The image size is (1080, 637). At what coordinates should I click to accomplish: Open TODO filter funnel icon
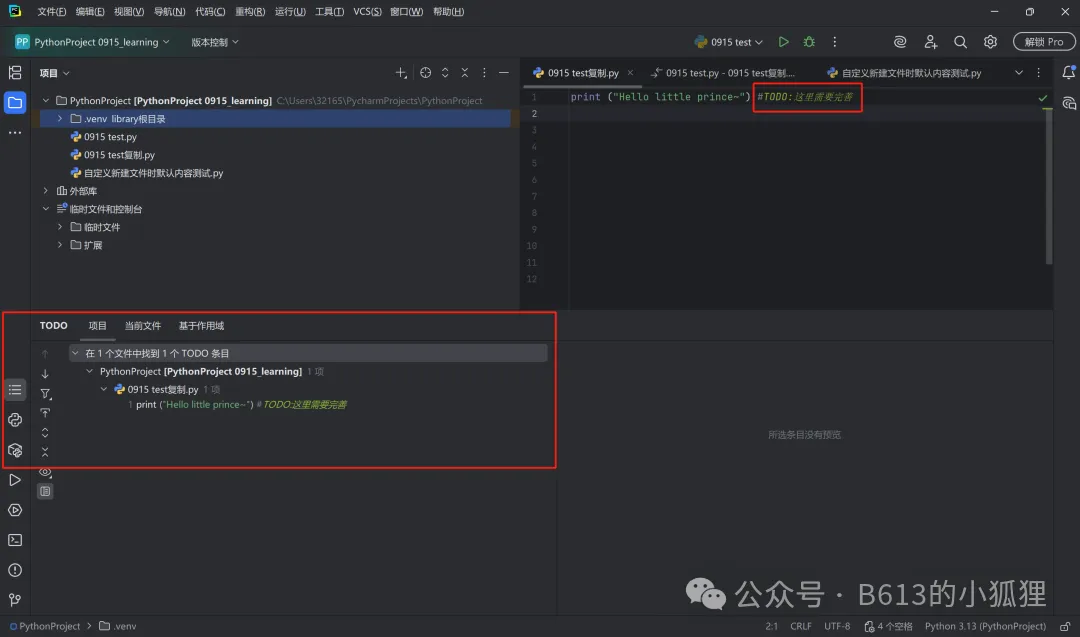[45, 394]
